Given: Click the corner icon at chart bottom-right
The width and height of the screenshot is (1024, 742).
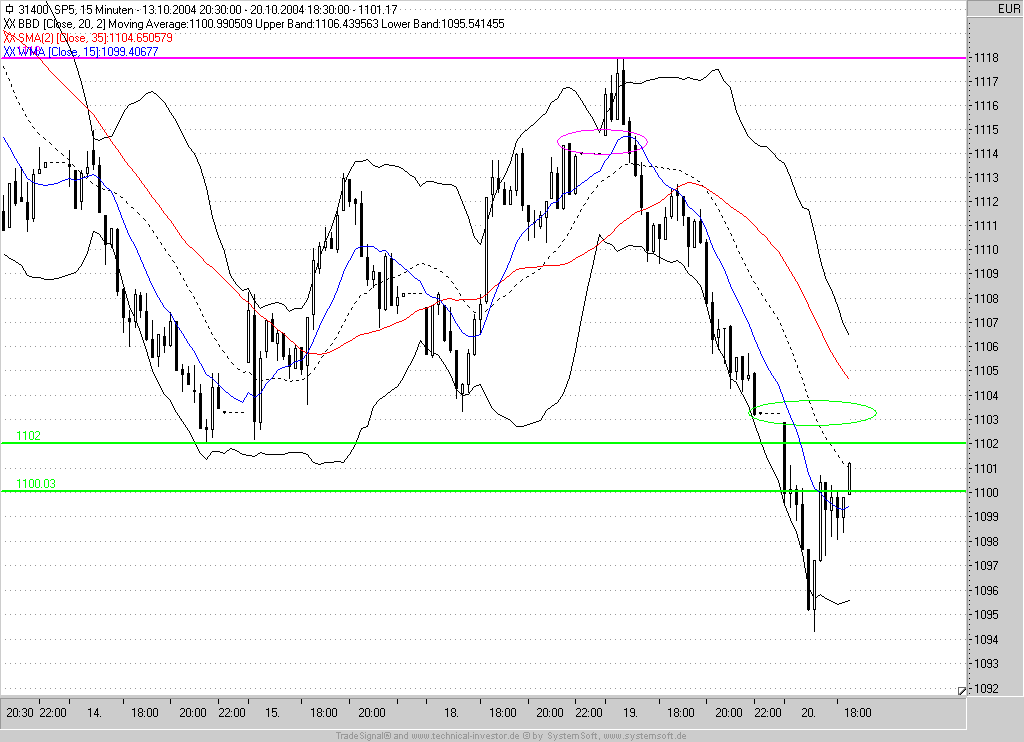Looking at the screenshot, I should tap(961, 690).
